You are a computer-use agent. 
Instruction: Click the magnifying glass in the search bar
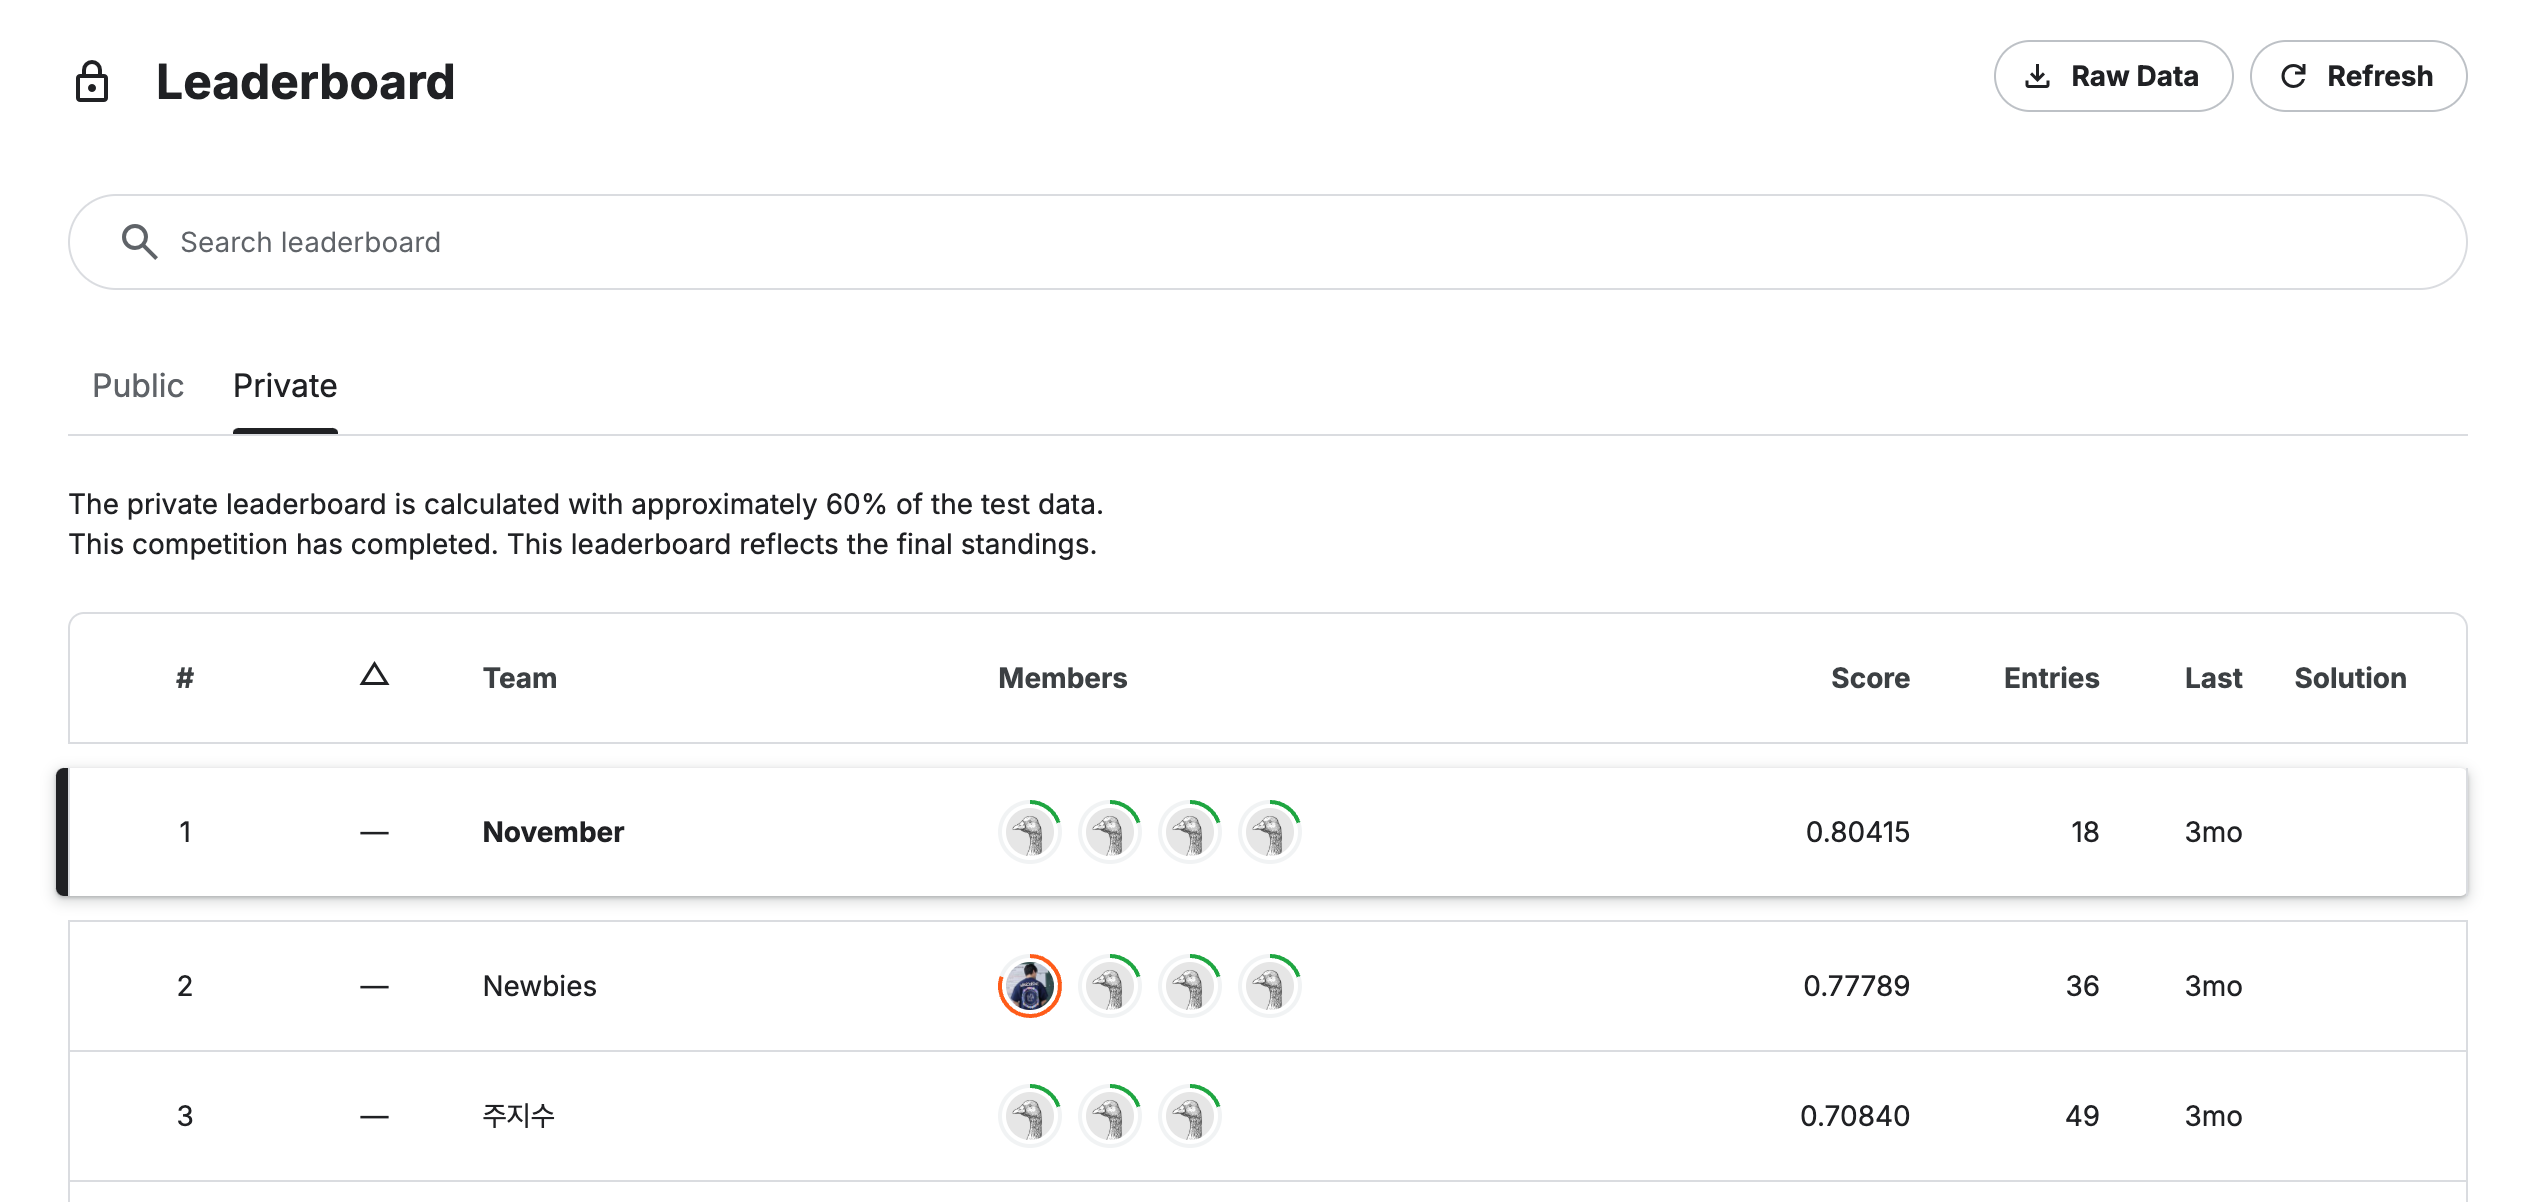(139, 241)
